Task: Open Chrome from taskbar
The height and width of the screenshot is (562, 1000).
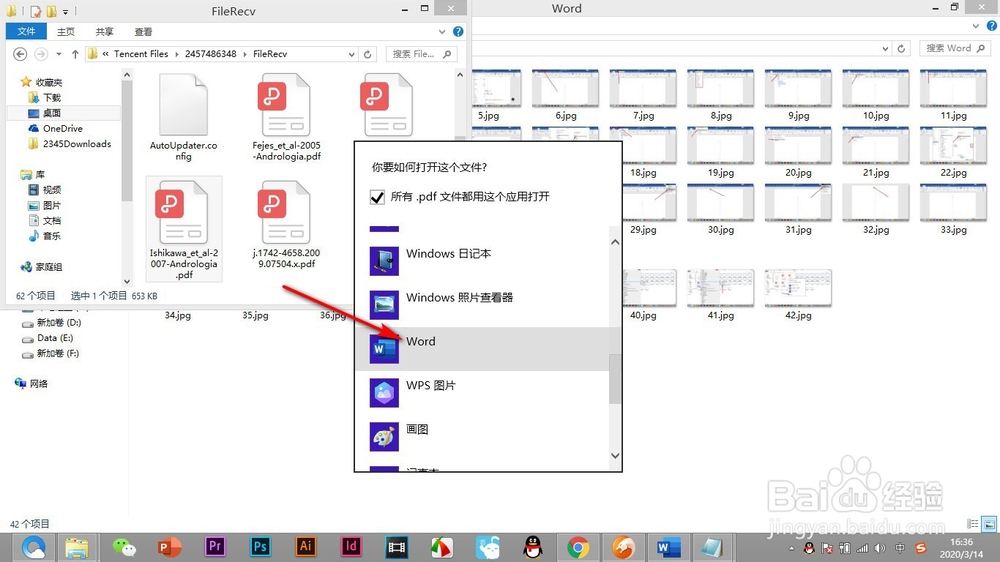Action: [x=578, y=547]
